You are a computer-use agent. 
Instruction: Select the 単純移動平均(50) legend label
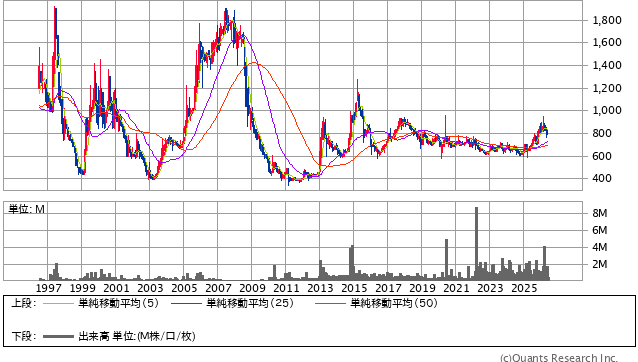click(394, 303)
